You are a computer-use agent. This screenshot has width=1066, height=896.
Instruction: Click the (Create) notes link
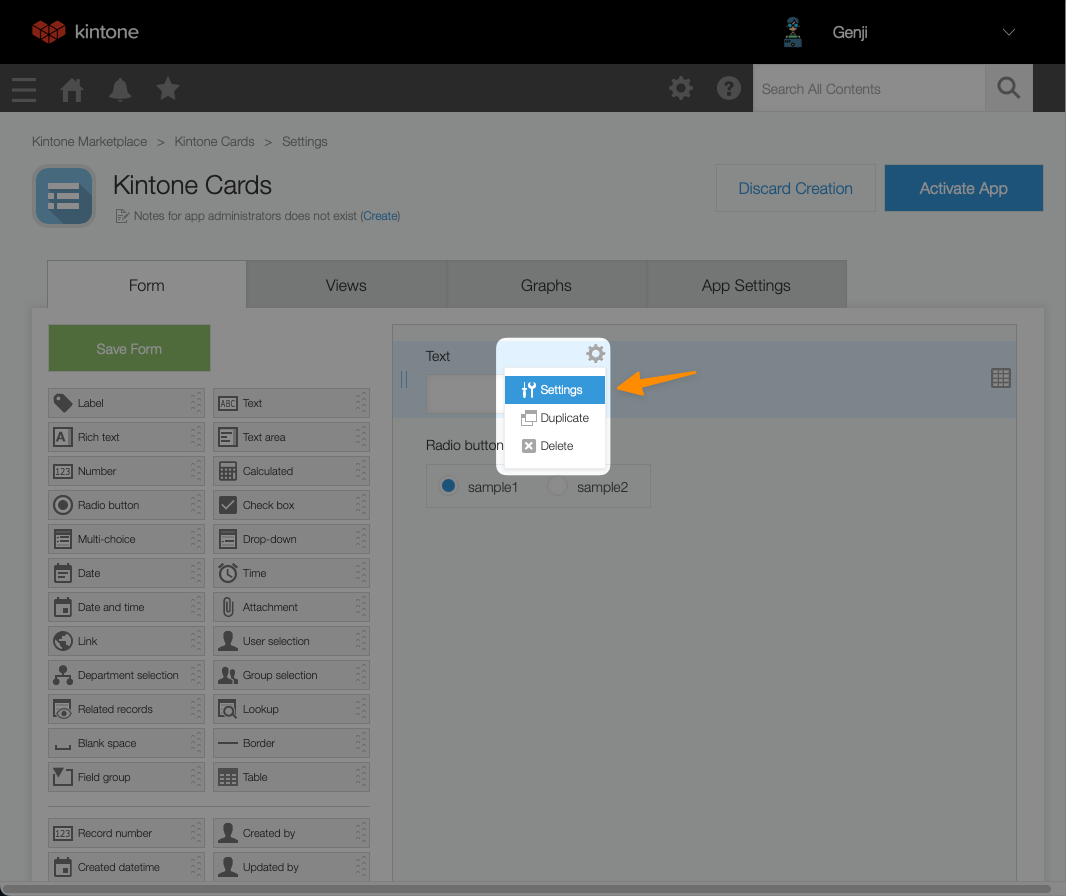380,216
